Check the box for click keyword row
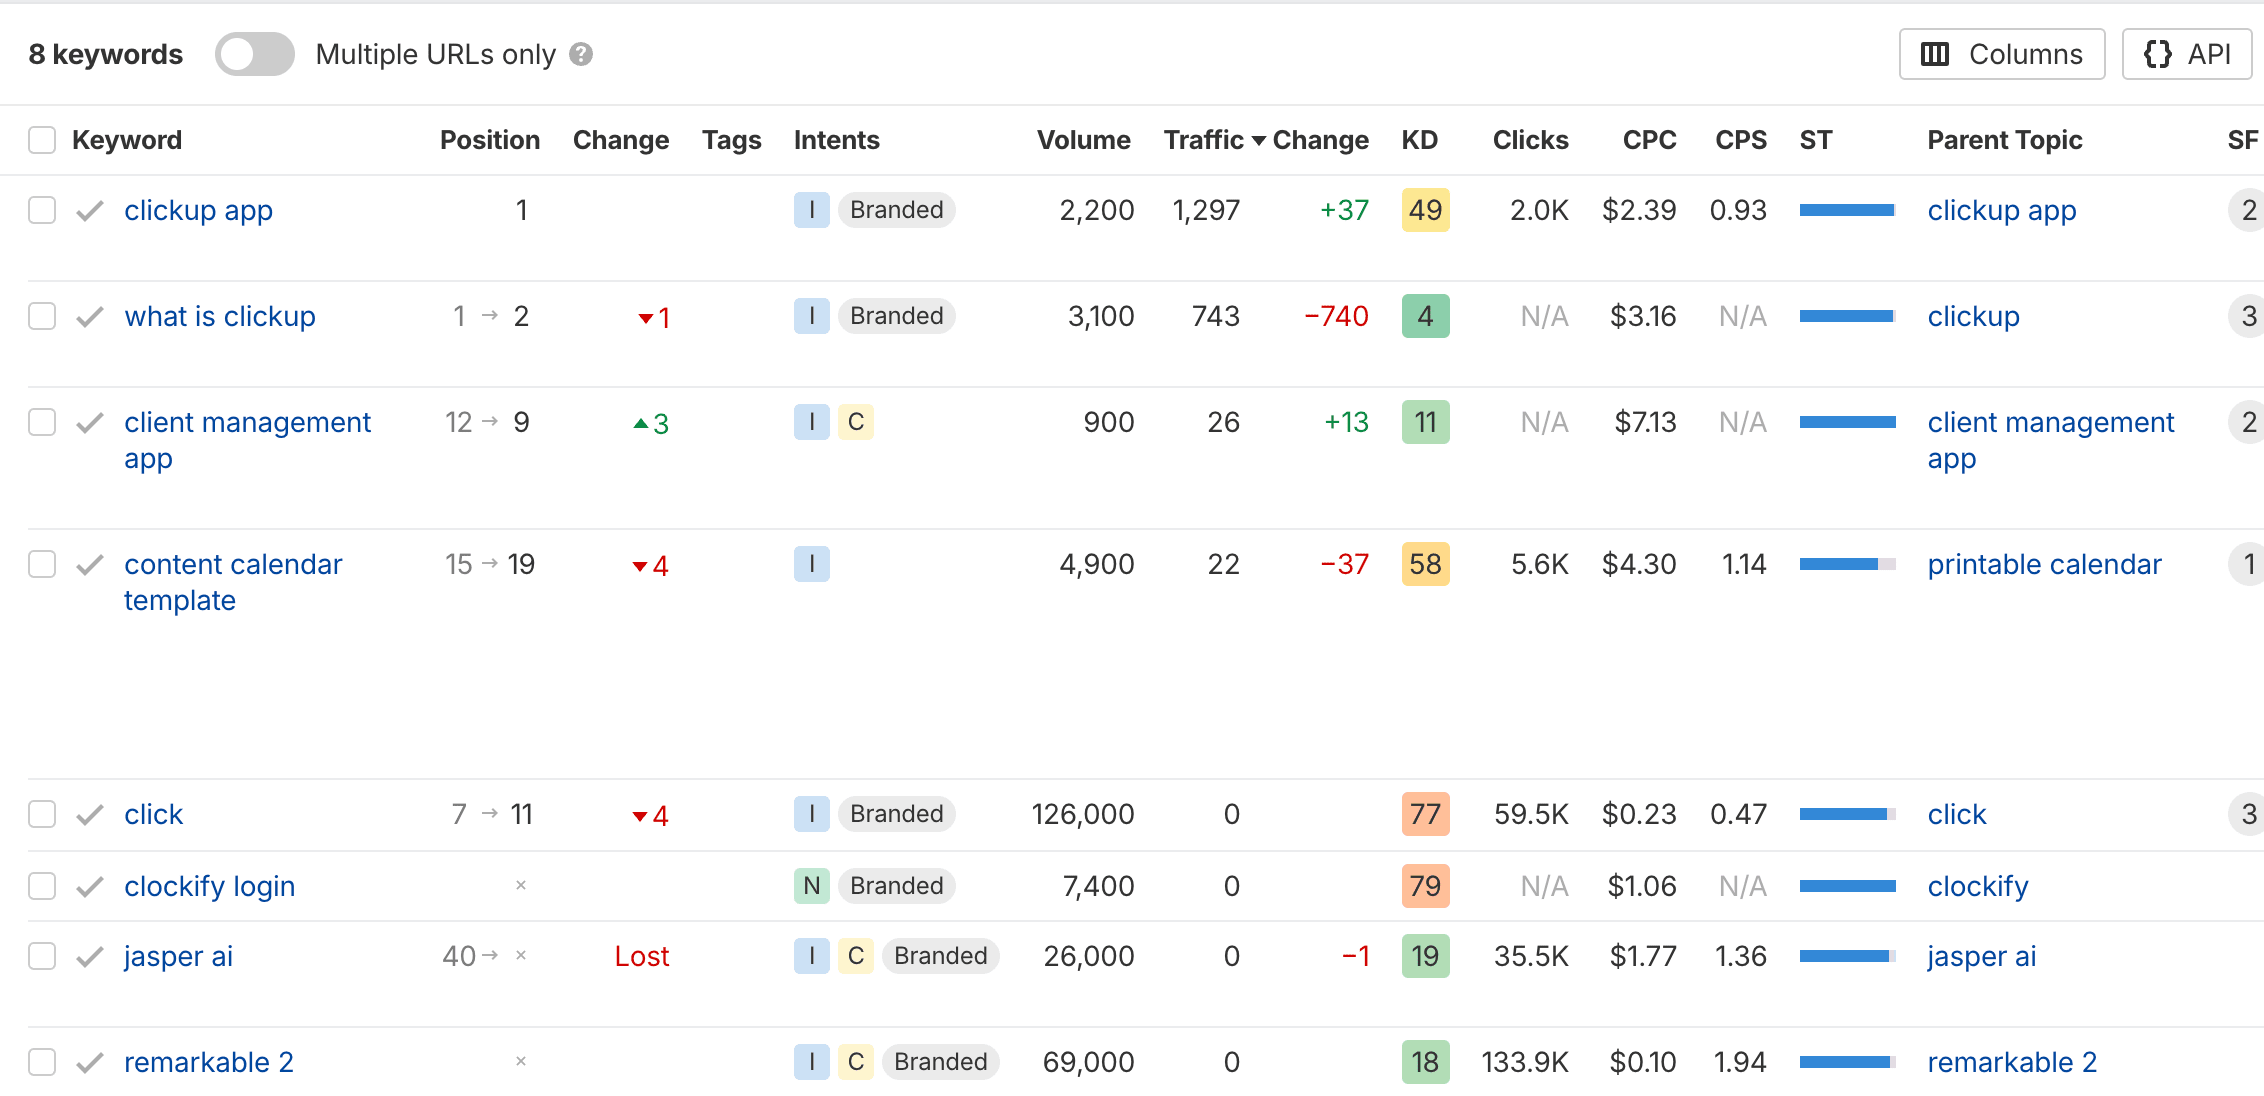This screenshot has width=2264, height=1096. click(42, 814)
